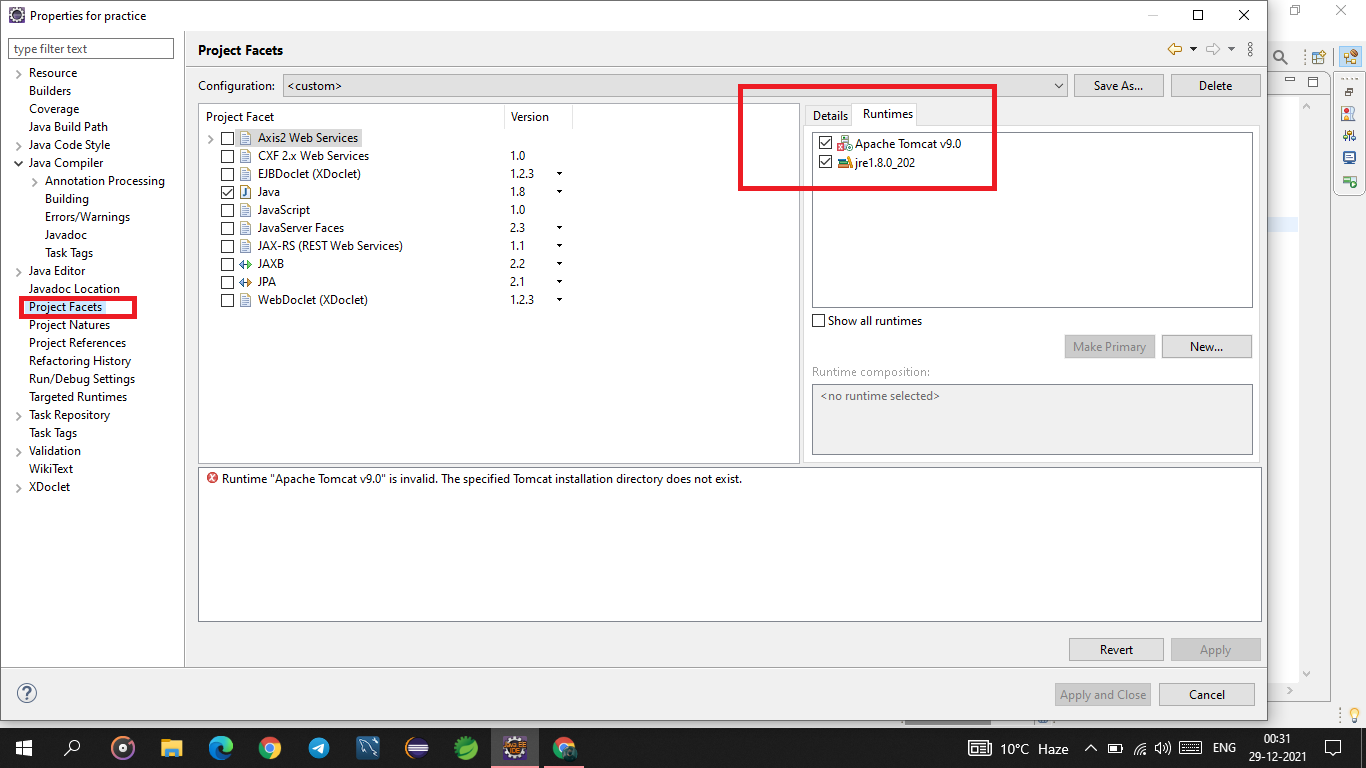Enable the Axis2 Web Services facet checkbox
The height and width of the screenshot is (768, 1366).
coord(227,138)
